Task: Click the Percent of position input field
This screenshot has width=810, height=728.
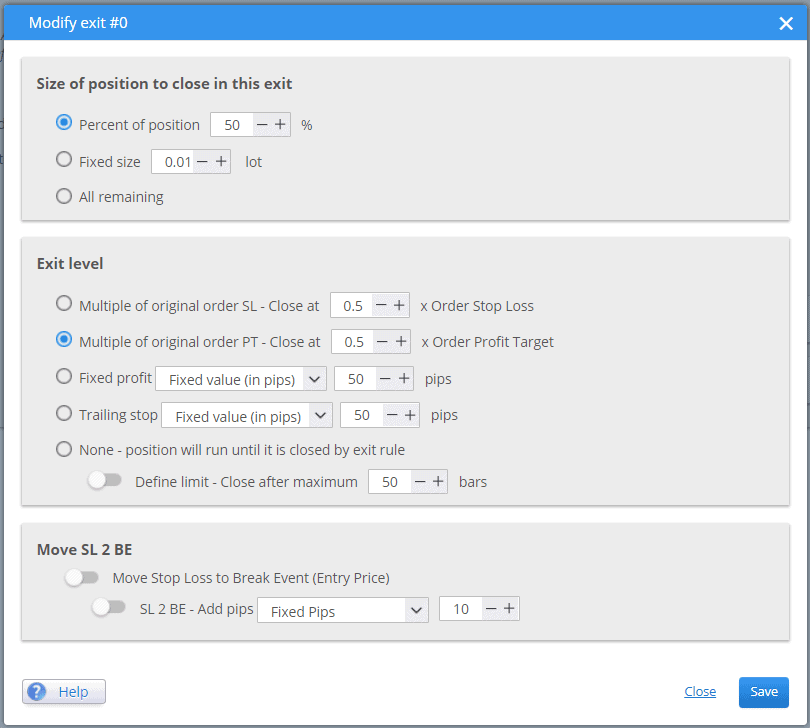Action: click(x=232, y=125)
